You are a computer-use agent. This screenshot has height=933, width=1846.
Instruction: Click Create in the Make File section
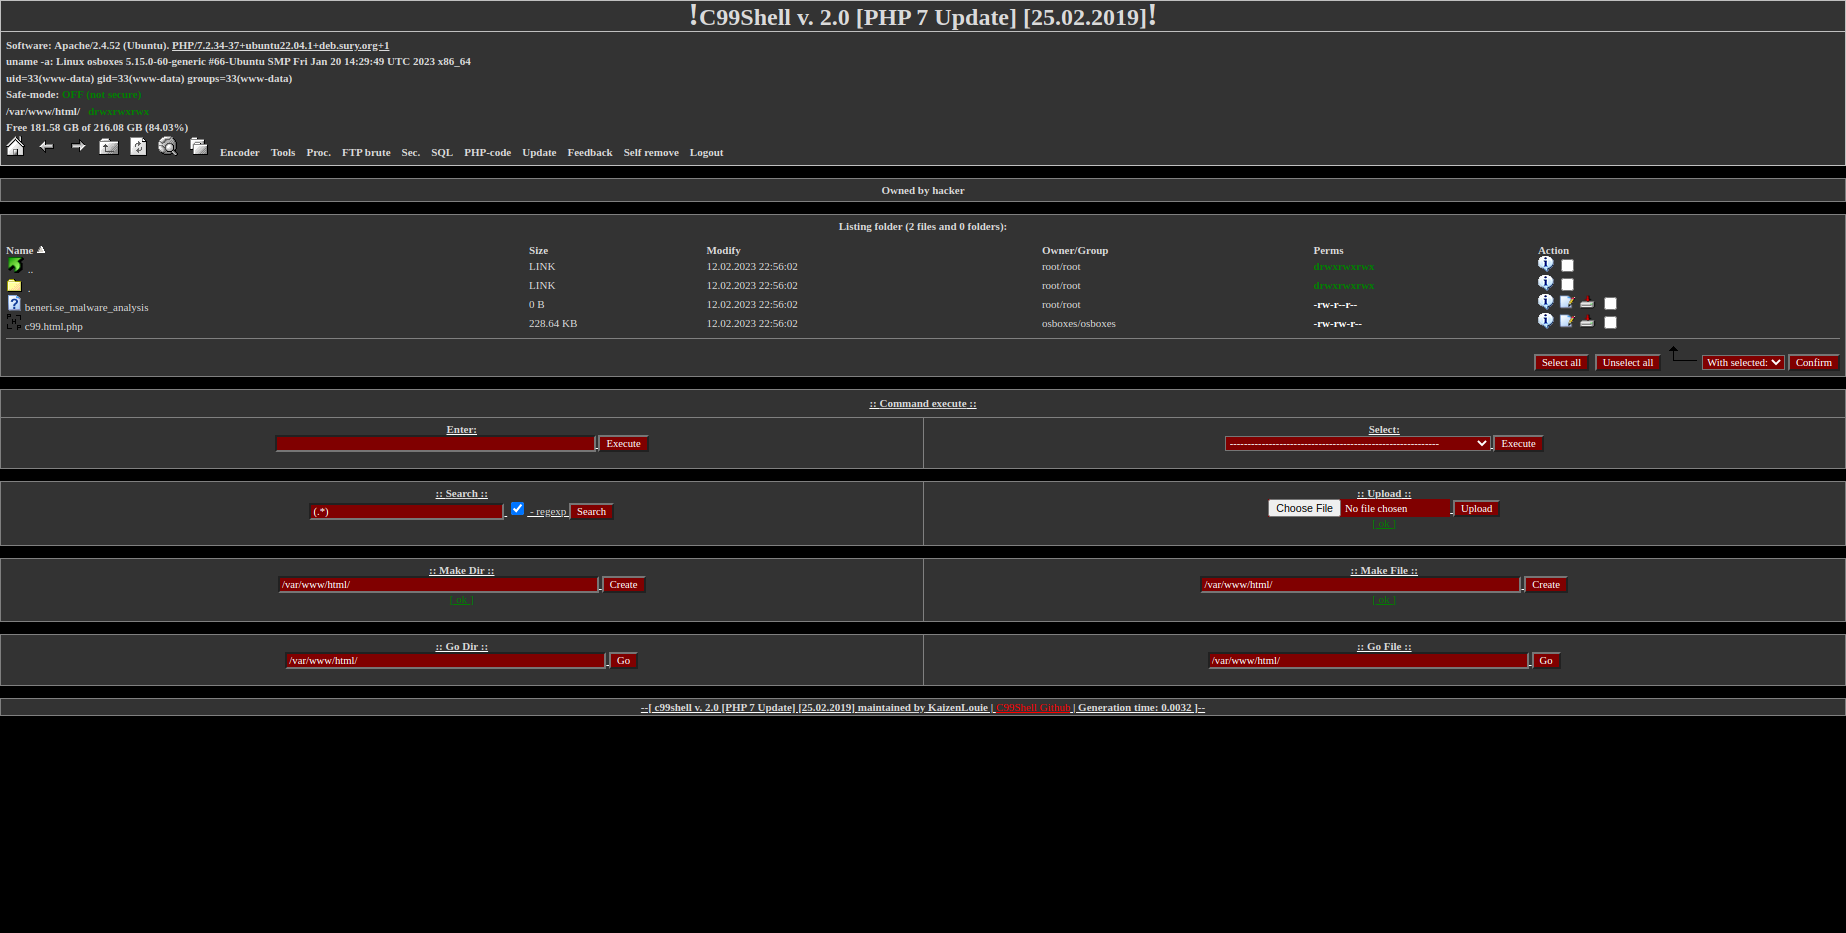coord(1546,585)
